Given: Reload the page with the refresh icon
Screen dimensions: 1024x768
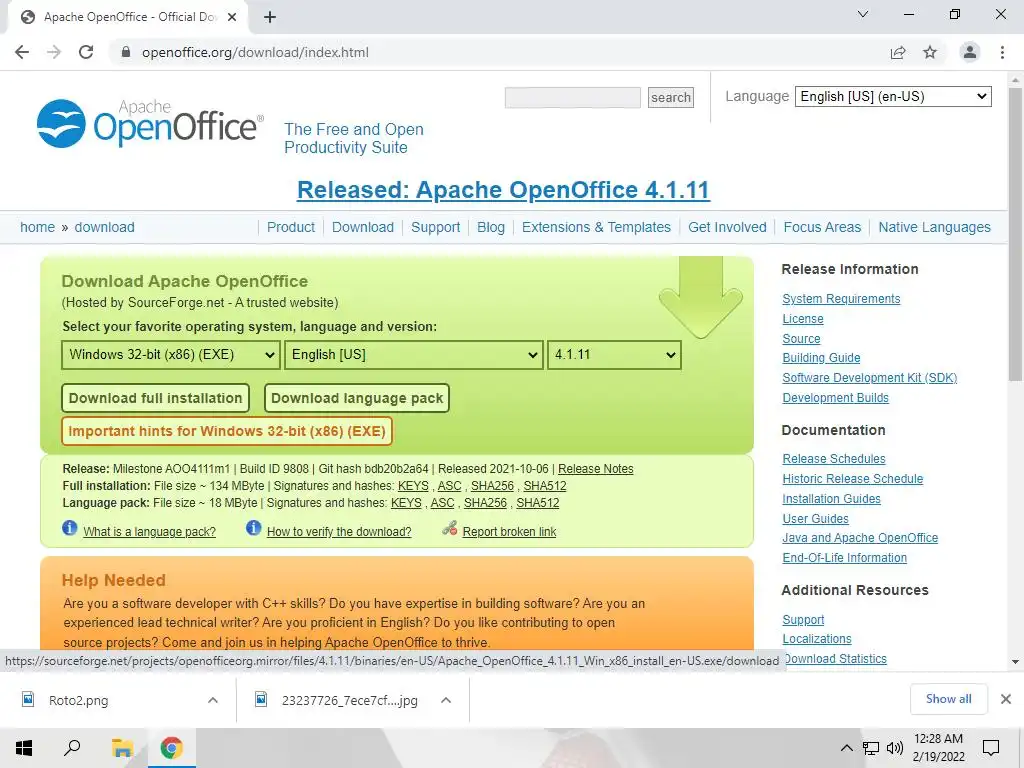Looking at the screenshot, I should click(86, 52).
